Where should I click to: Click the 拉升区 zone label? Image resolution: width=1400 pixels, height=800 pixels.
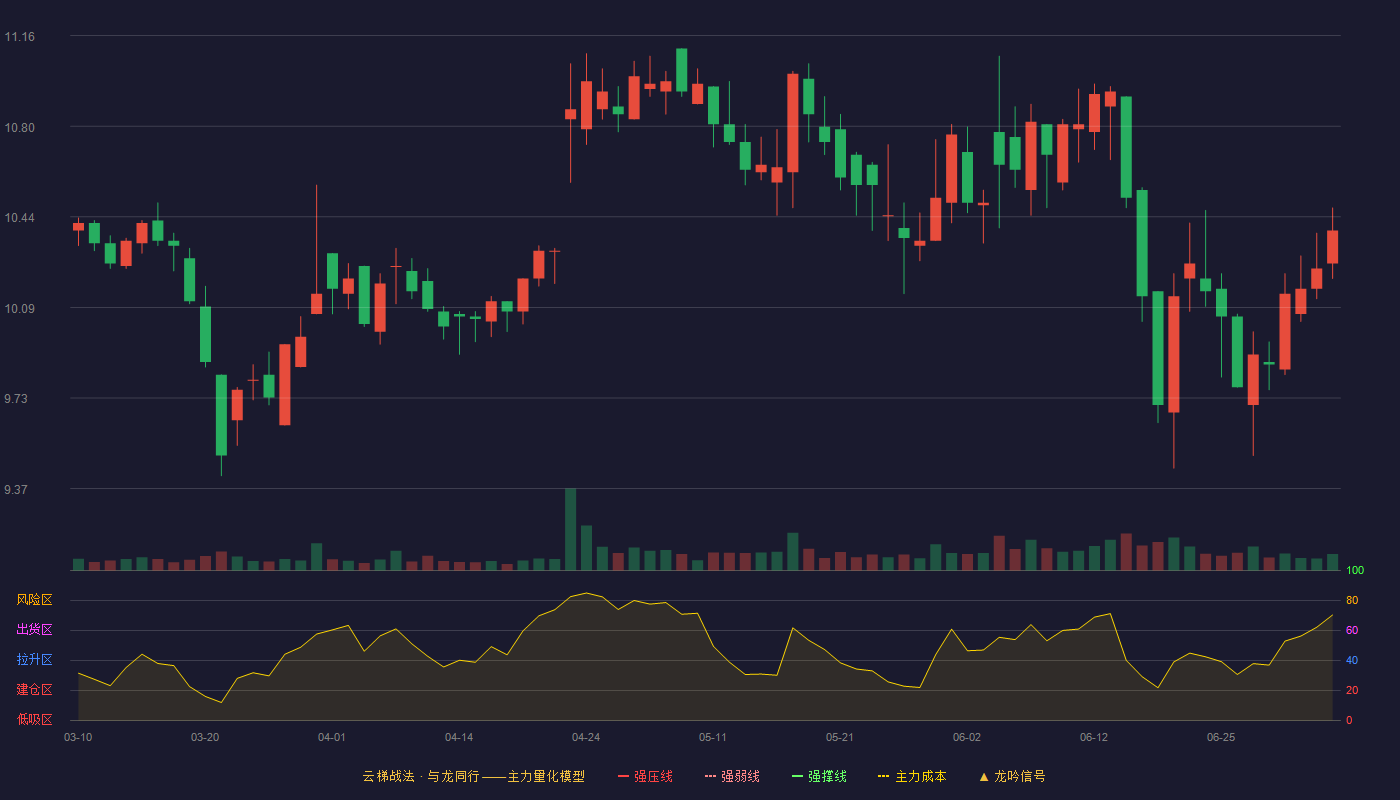click(x=34, y=660)
